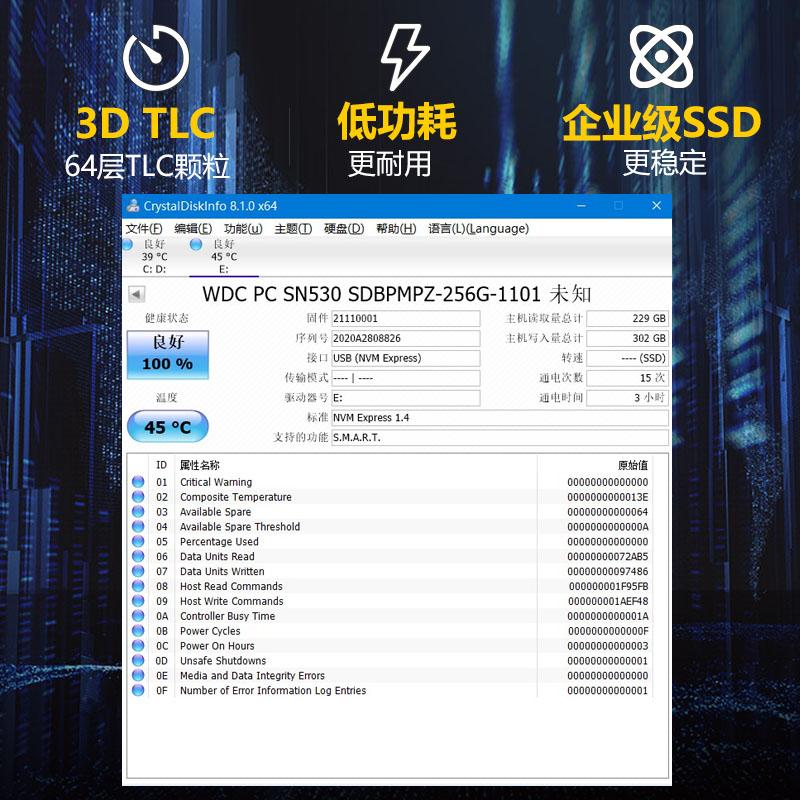Viewport: 800px width, 800px height.
Task: Click status circle beside Composite Temperature
Action: pyautogui.click(x=138, y=497)
